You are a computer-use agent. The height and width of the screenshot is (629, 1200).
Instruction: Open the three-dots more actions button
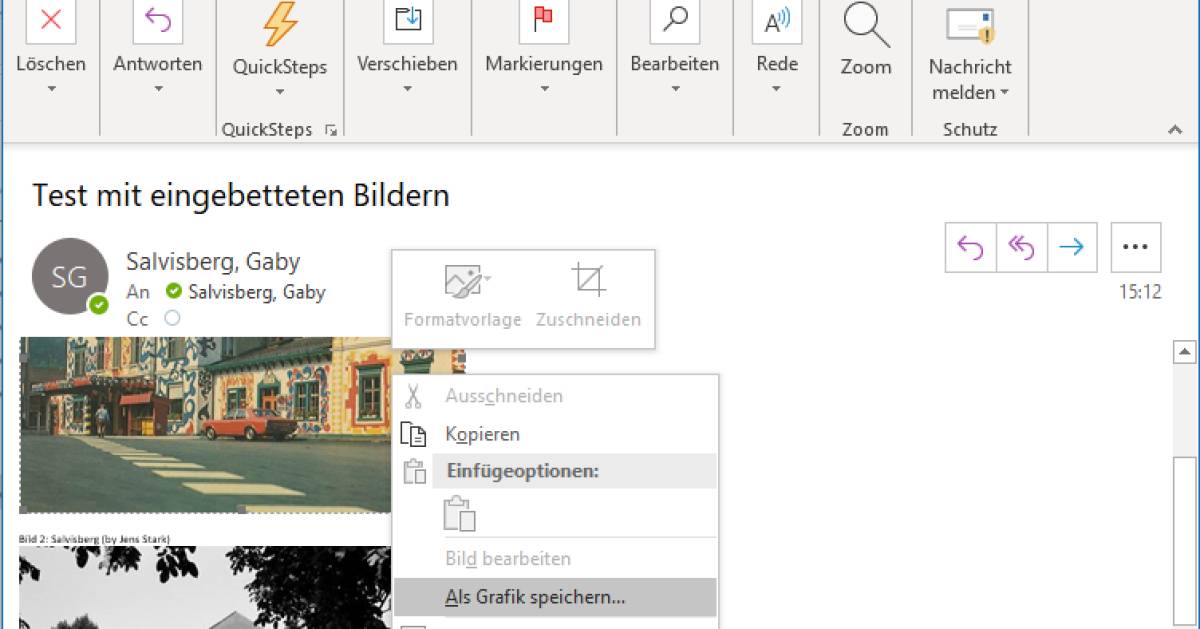click(1136, 247)
